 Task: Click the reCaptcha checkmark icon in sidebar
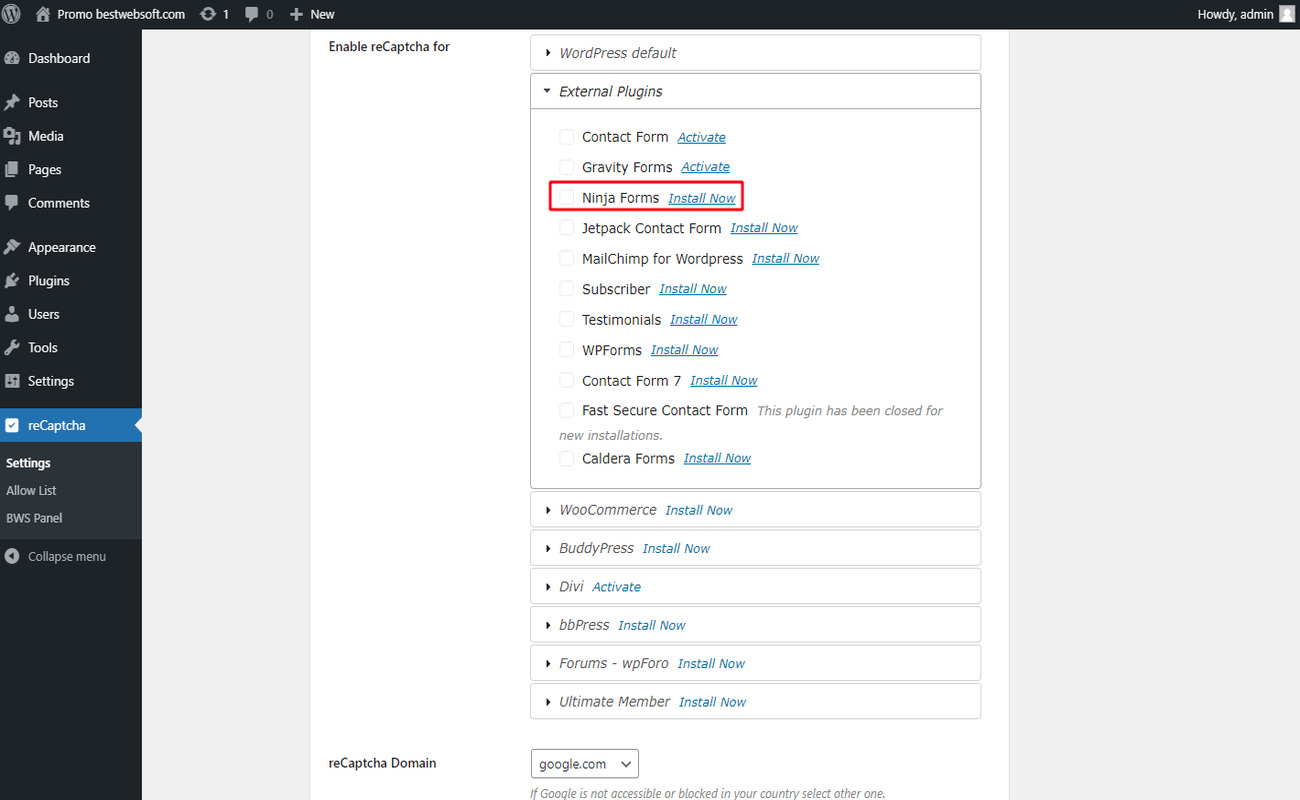[x=12, y=425]
